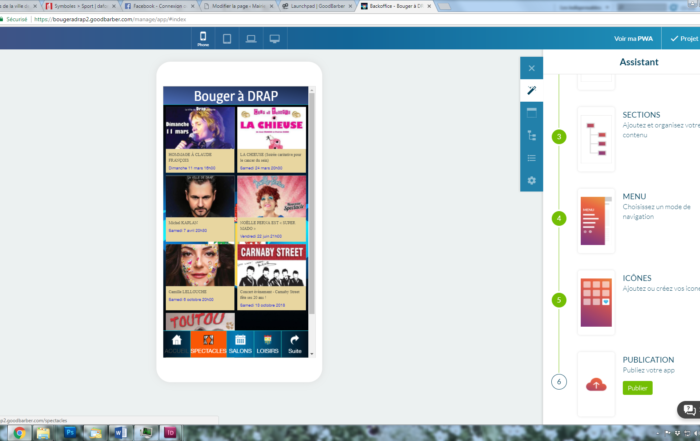Click the Icônes step thumbnail

coord(596,303)
